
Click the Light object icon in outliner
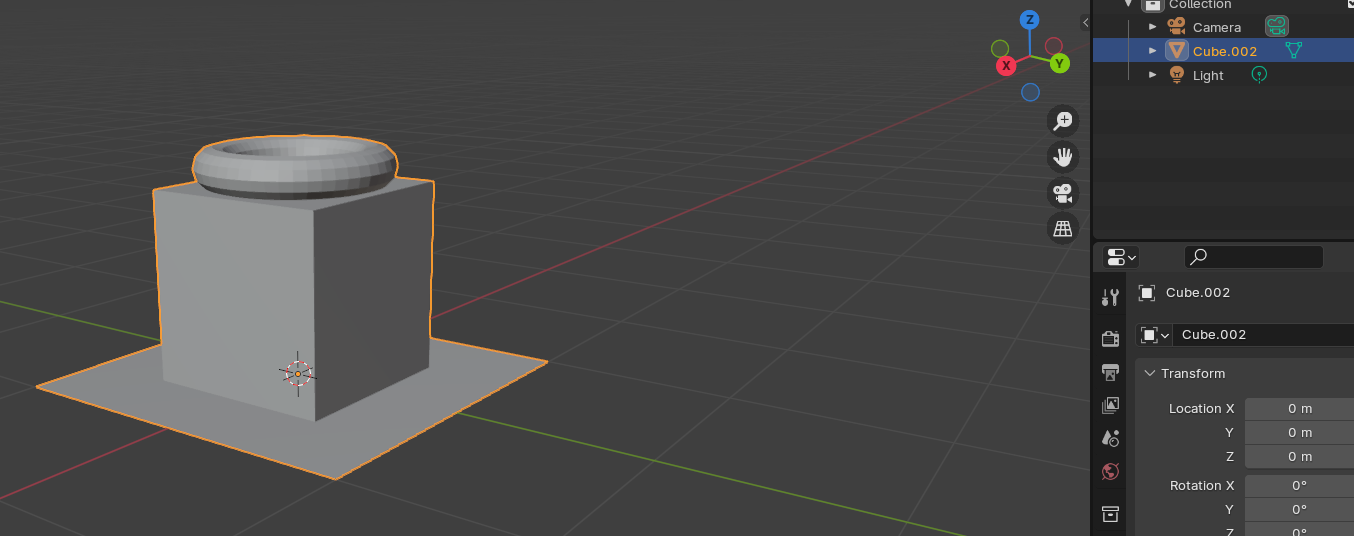tap(1176, 75)
